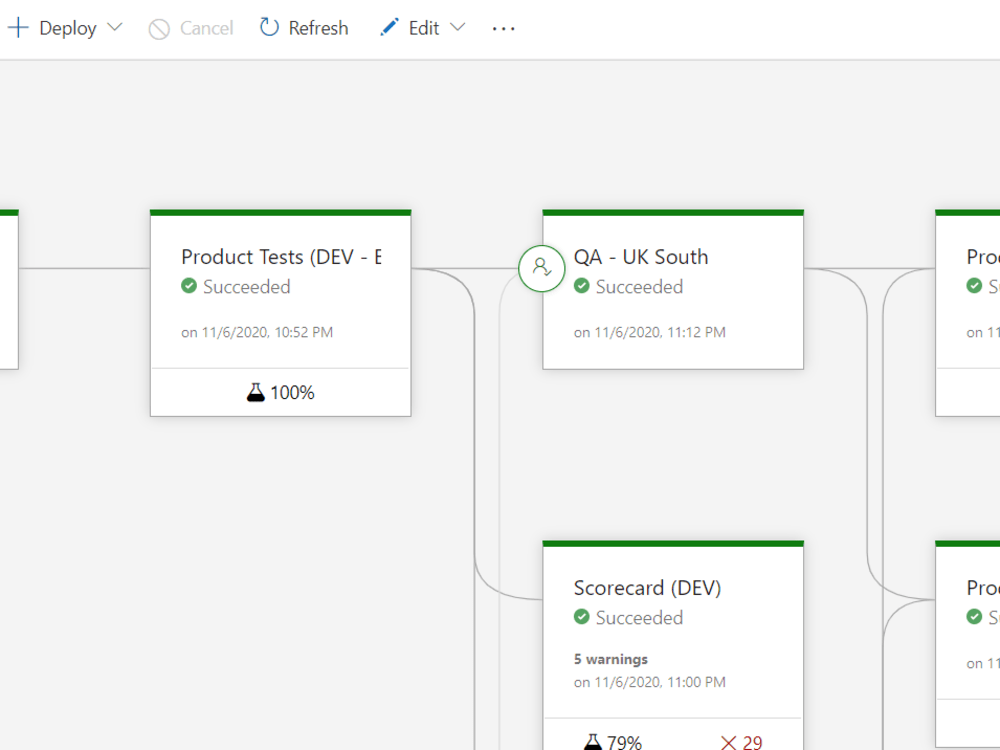Click the green Succeeded check on QA - UK South
Viewport: 1000px width, 750px height.
tap(581, 287)
